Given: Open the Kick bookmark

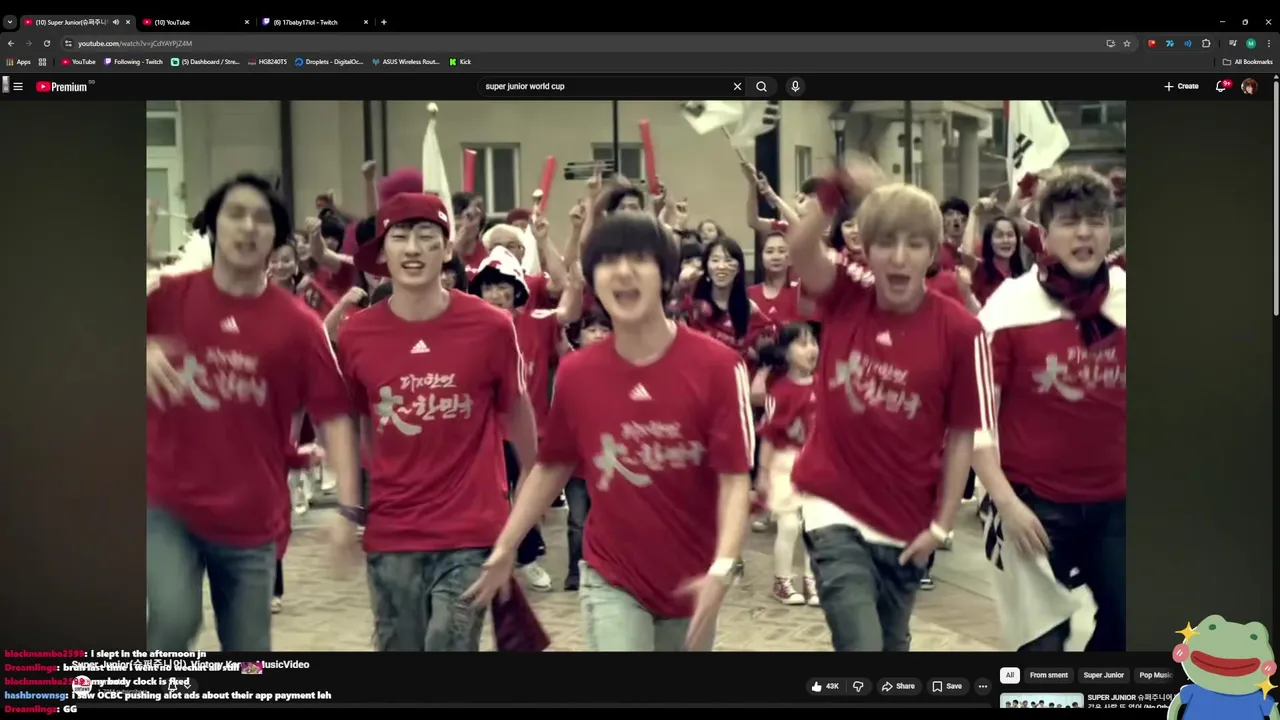Looking at the screenshot, I should pos(460,62).
